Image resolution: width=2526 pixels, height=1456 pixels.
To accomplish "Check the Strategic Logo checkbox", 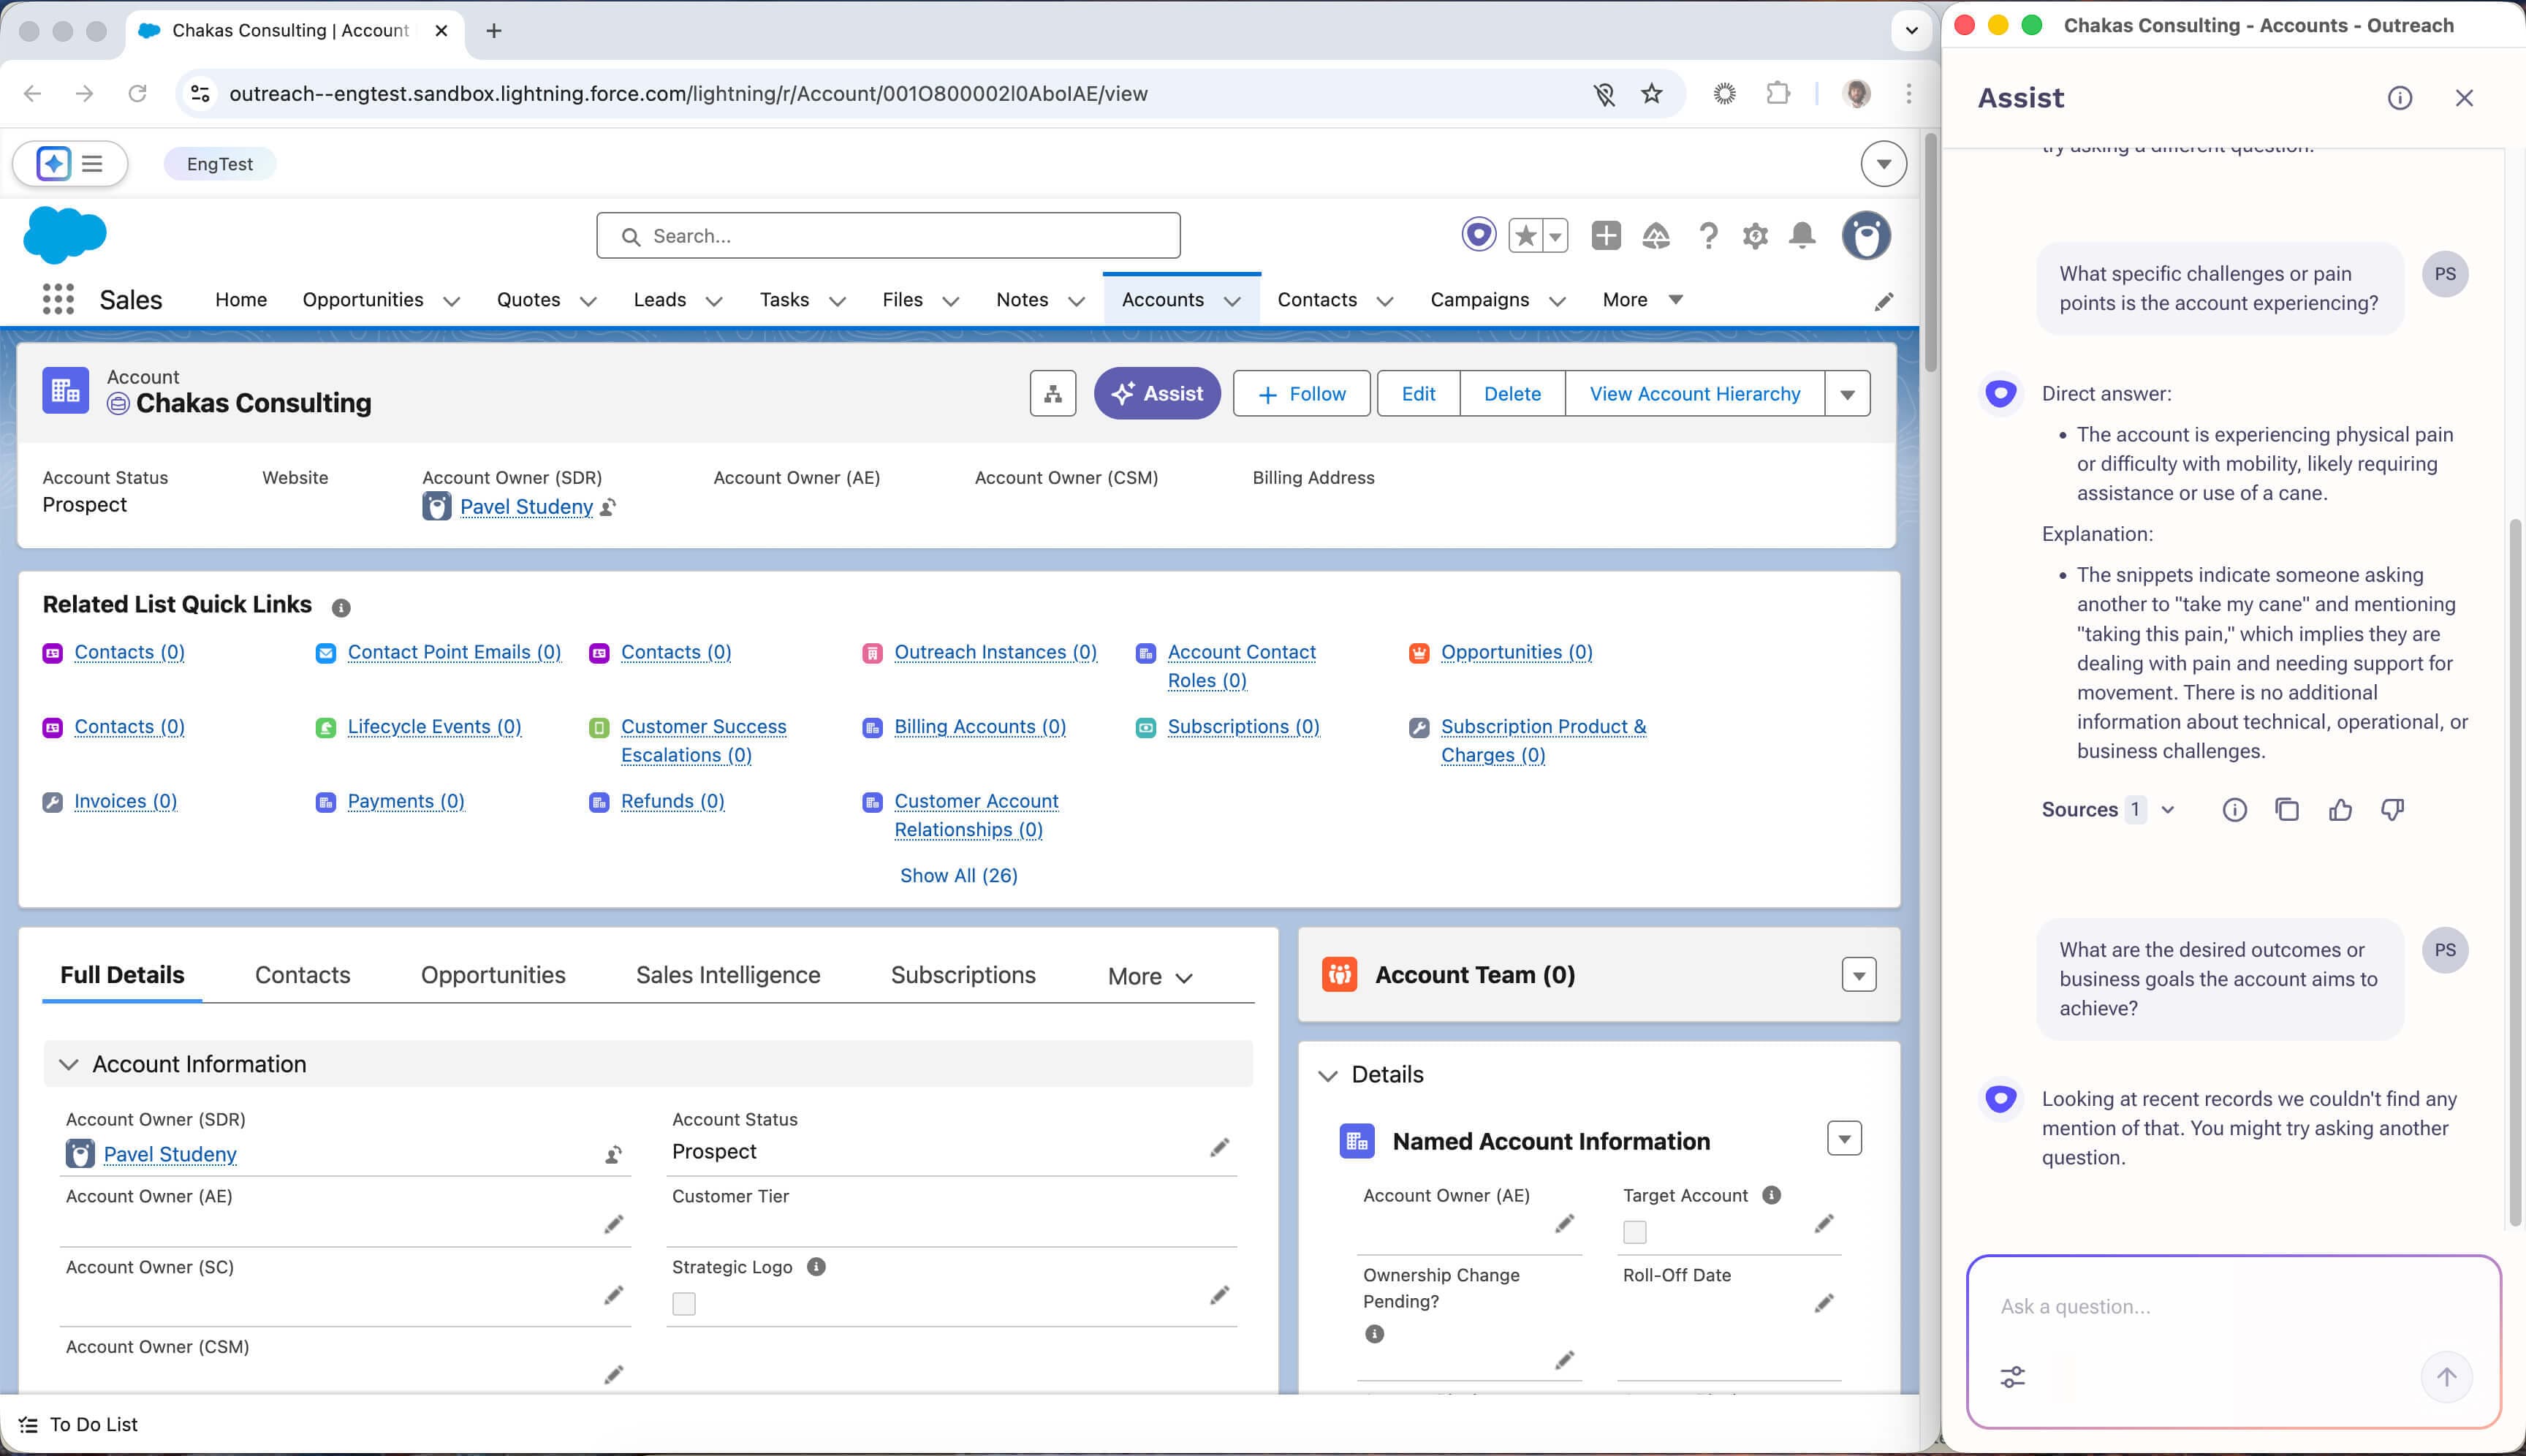I will 684,1304.
